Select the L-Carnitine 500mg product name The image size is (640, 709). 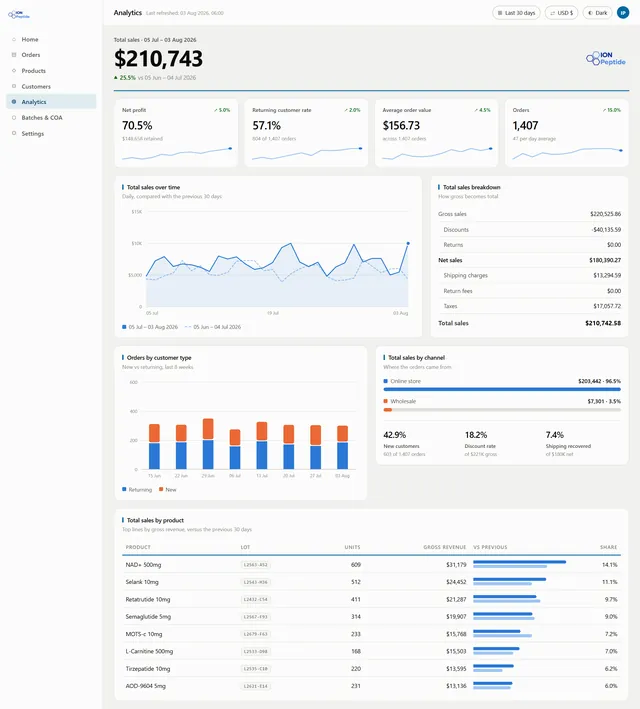click(149, 651)
